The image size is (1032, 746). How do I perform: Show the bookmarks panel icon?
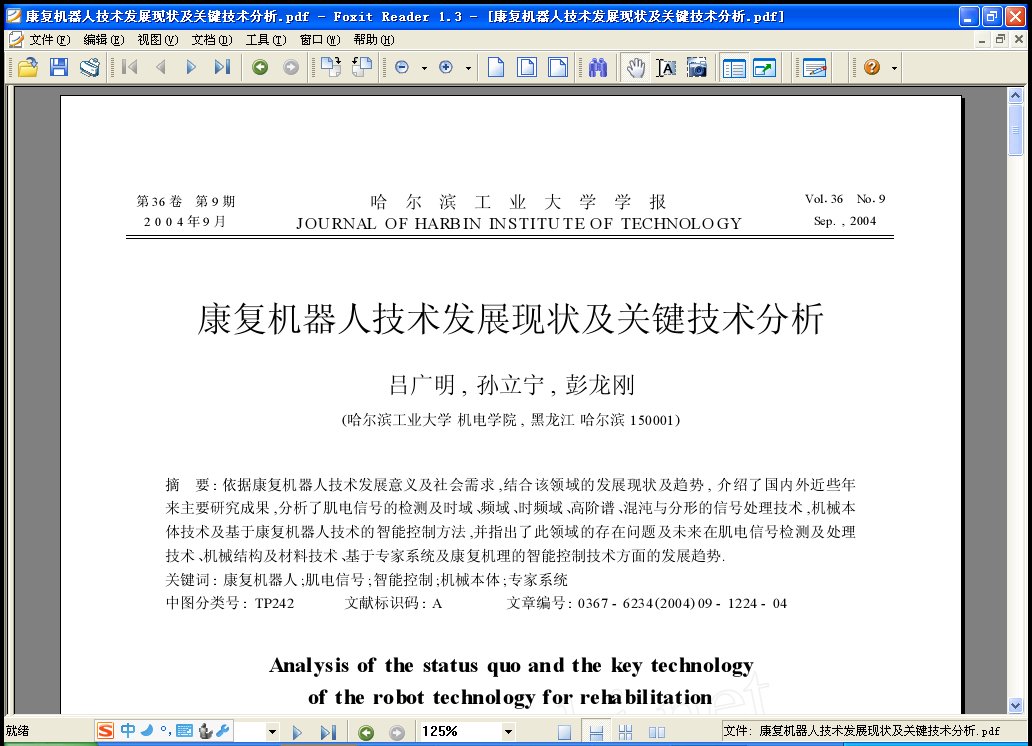point(735,67)
